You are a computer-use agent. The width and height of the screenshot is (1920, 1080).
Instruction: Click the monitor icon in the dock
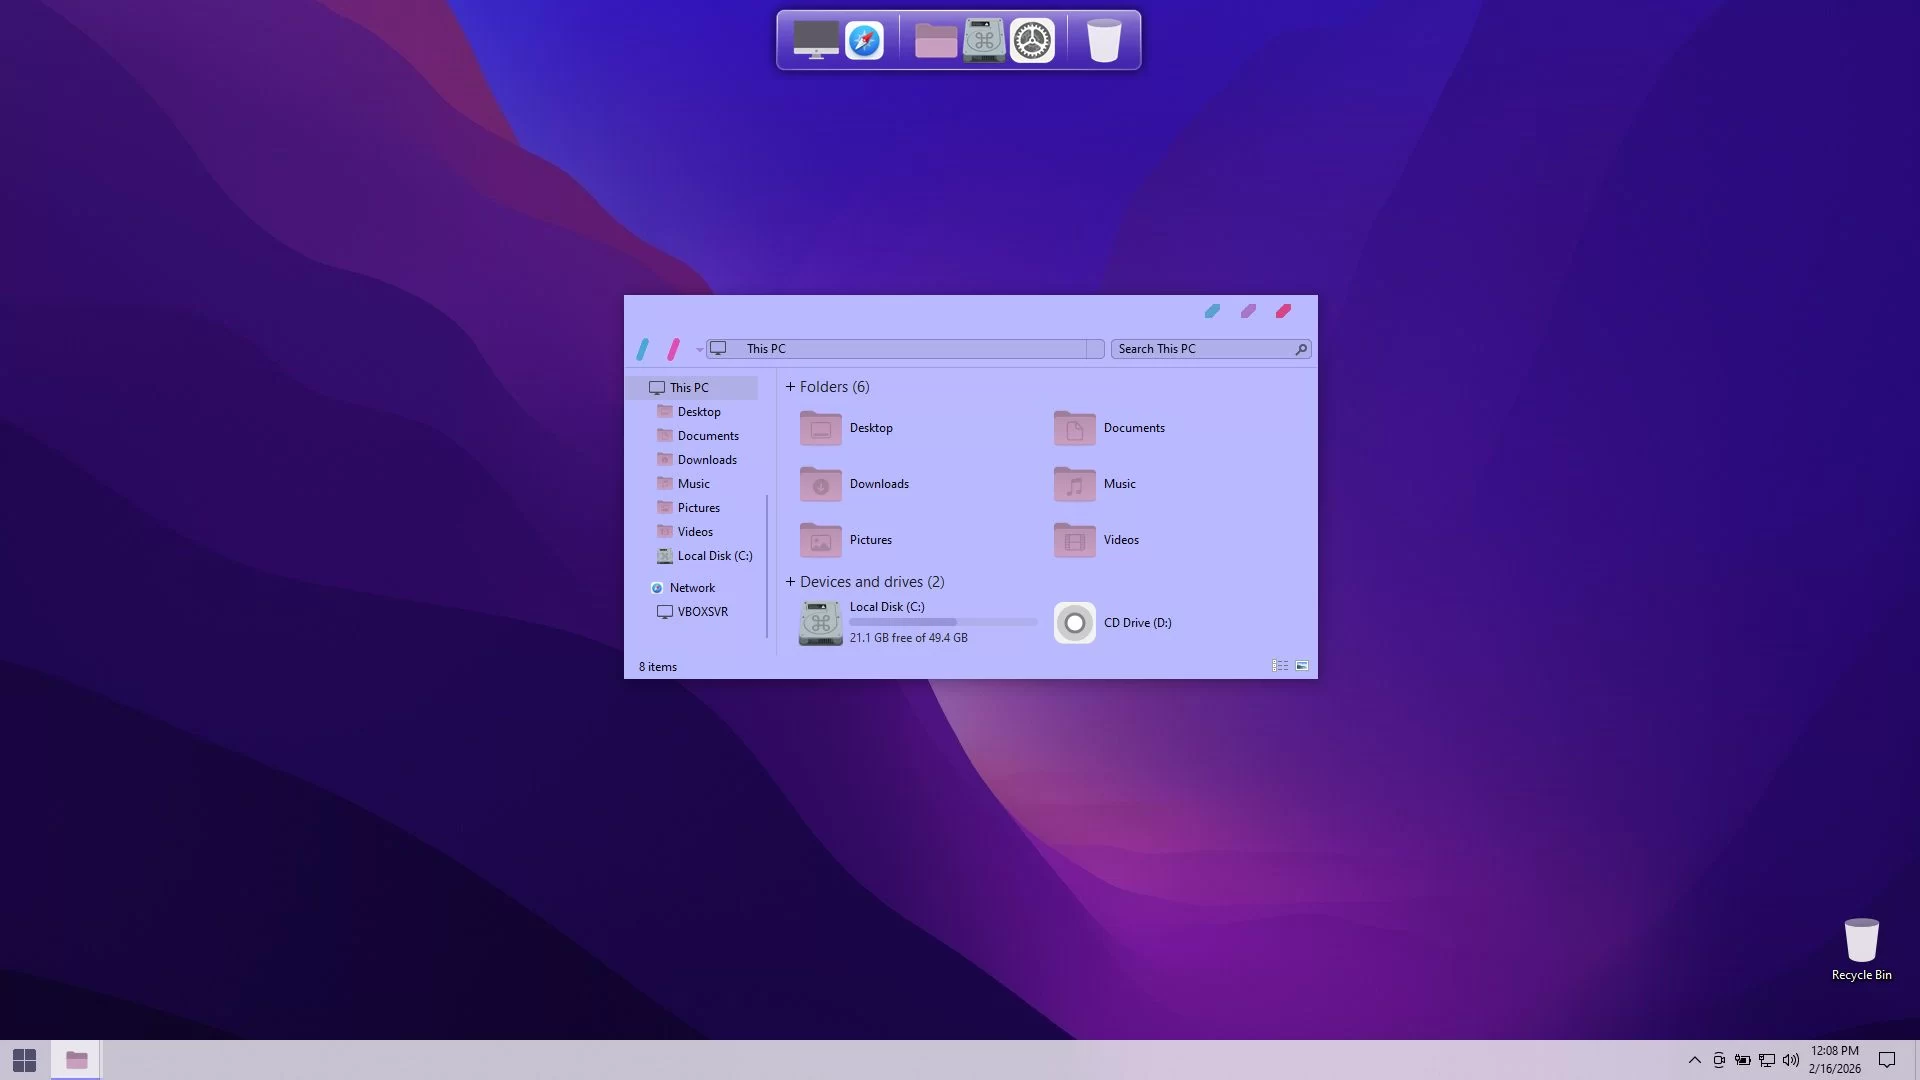[x=816, y=41]
